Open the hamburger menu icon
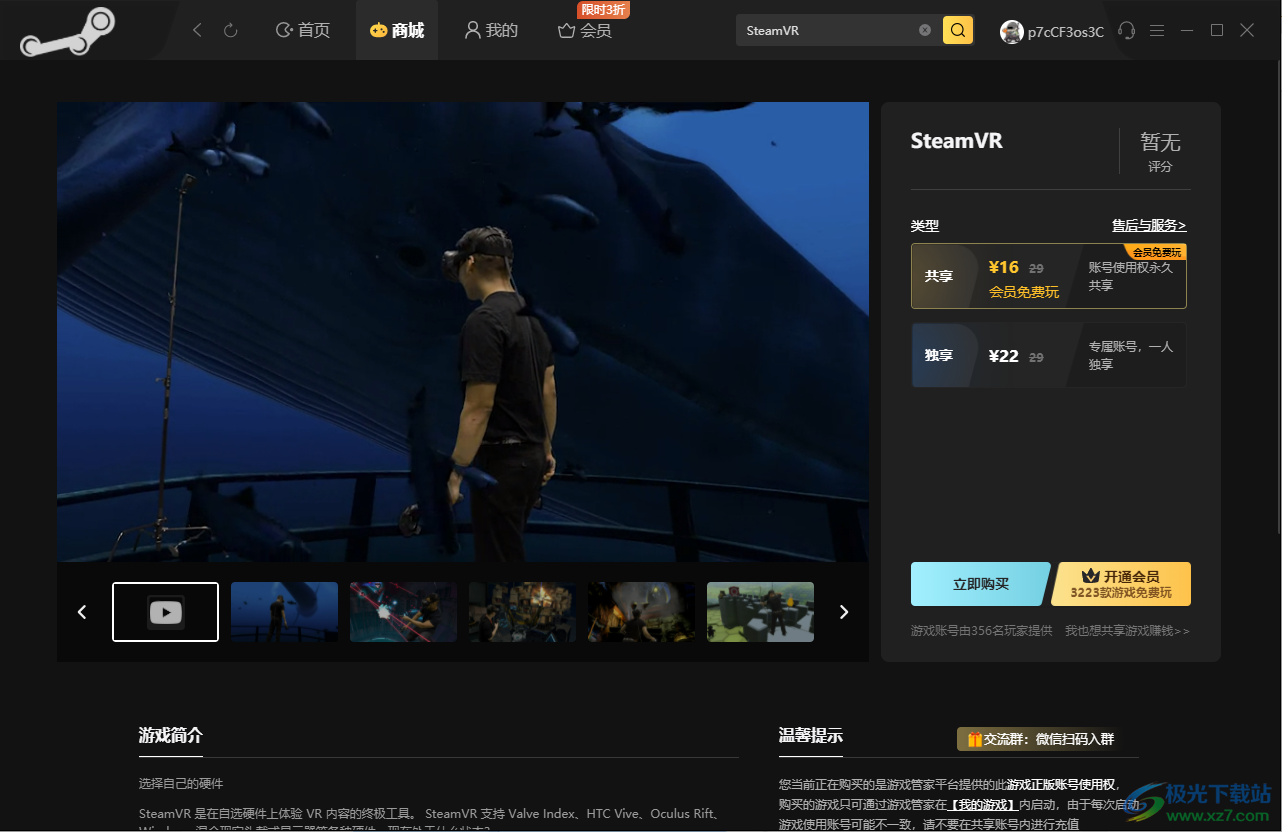 tap(1157, 31)
